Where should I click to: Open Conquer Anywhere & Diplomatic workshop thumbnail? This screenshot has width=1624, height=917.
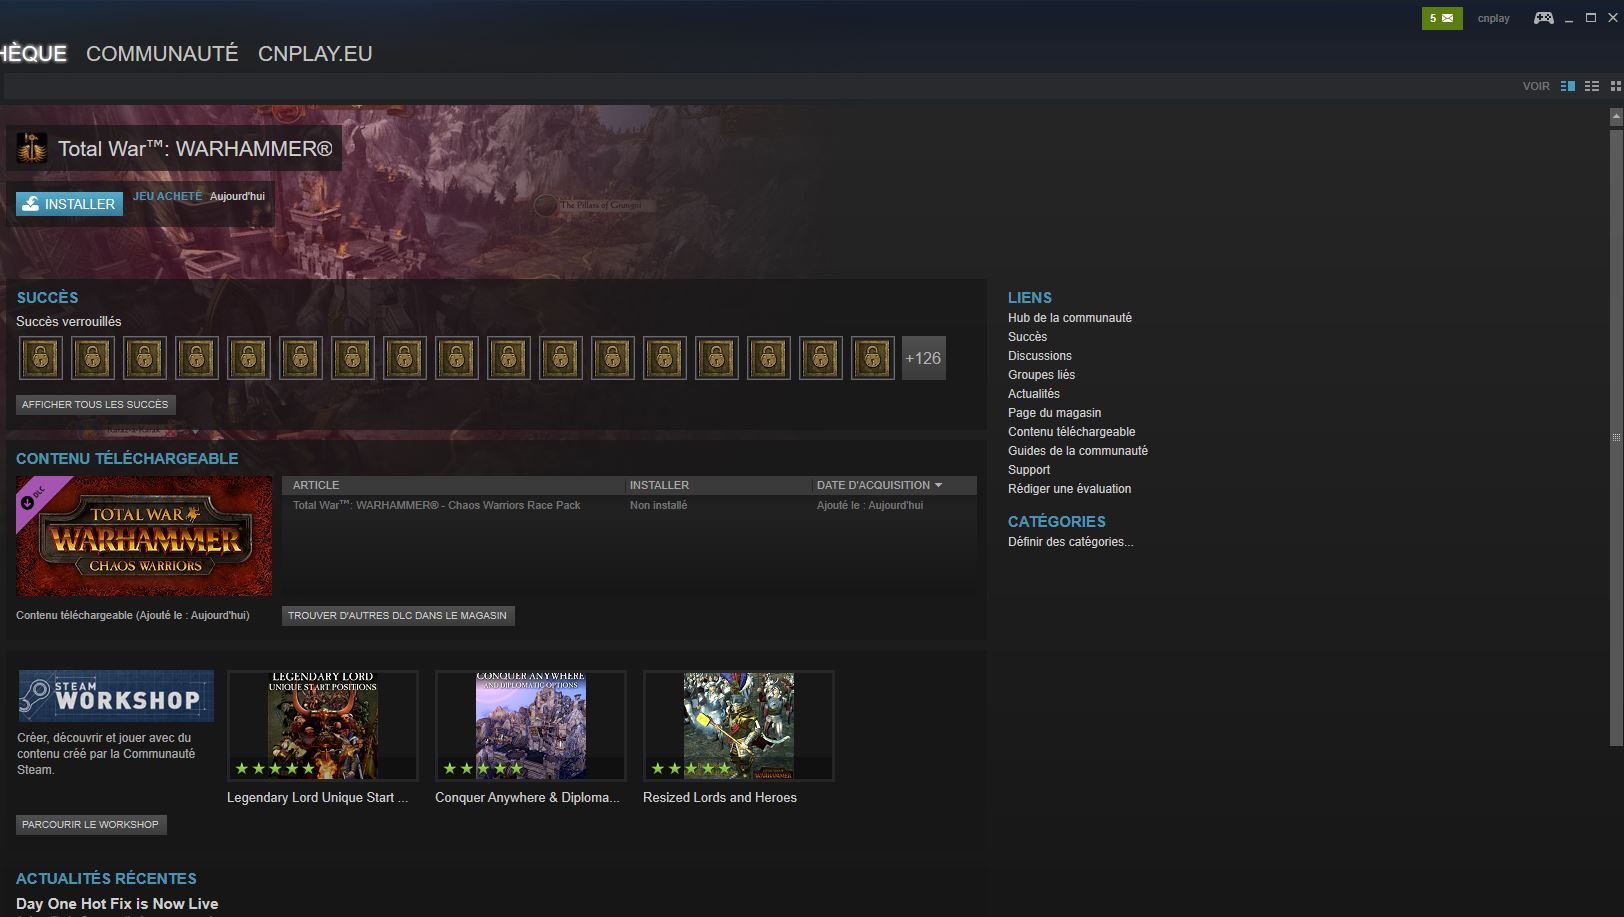pos(531,726)
